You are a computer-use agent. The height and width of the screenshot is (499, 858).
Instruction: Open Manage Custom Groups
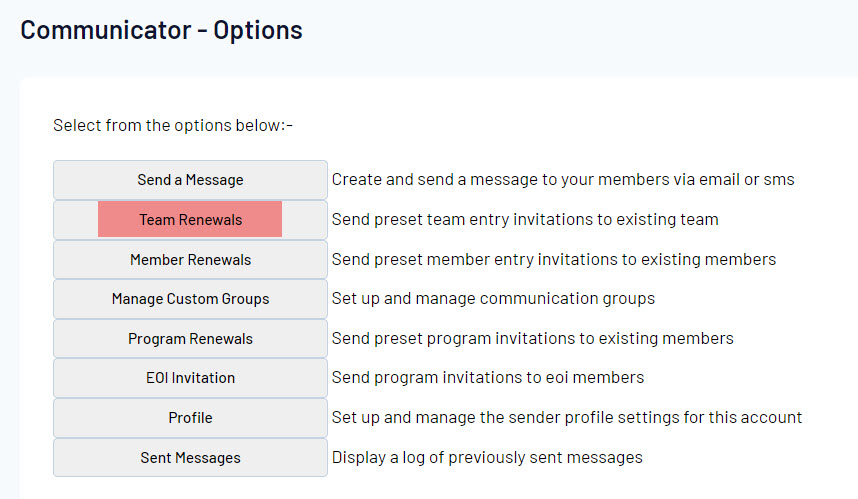coord(190,299)
